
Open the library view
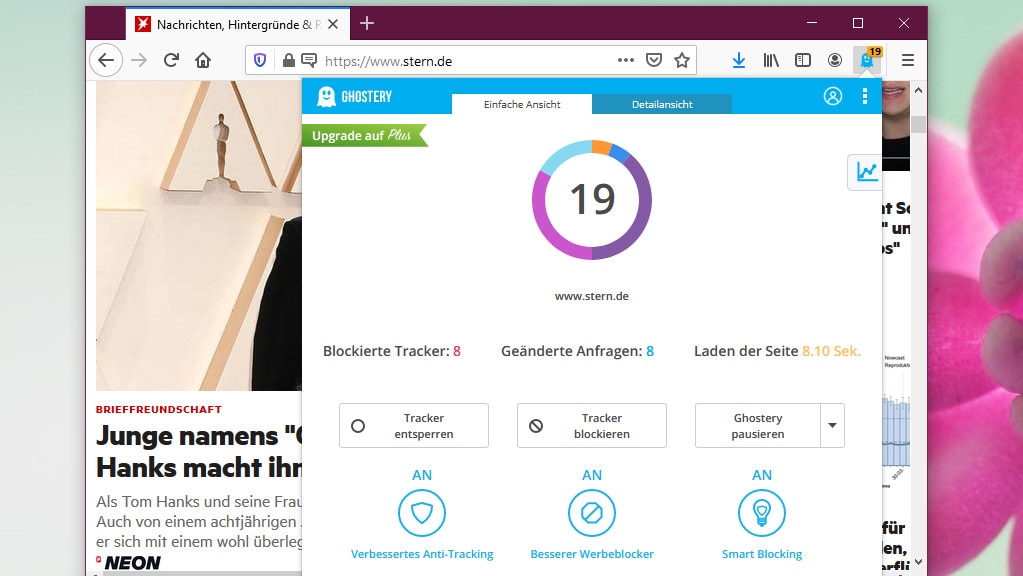771,61
